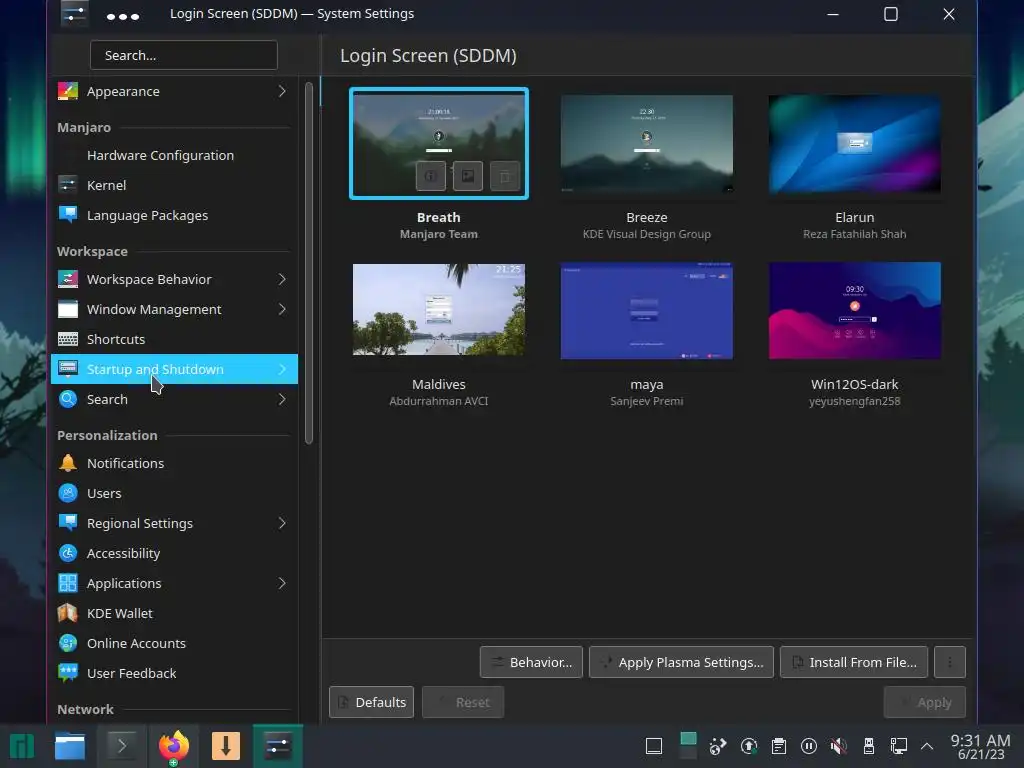
Task: Click the three-dot menu in title bar
Action: (123, 16)
